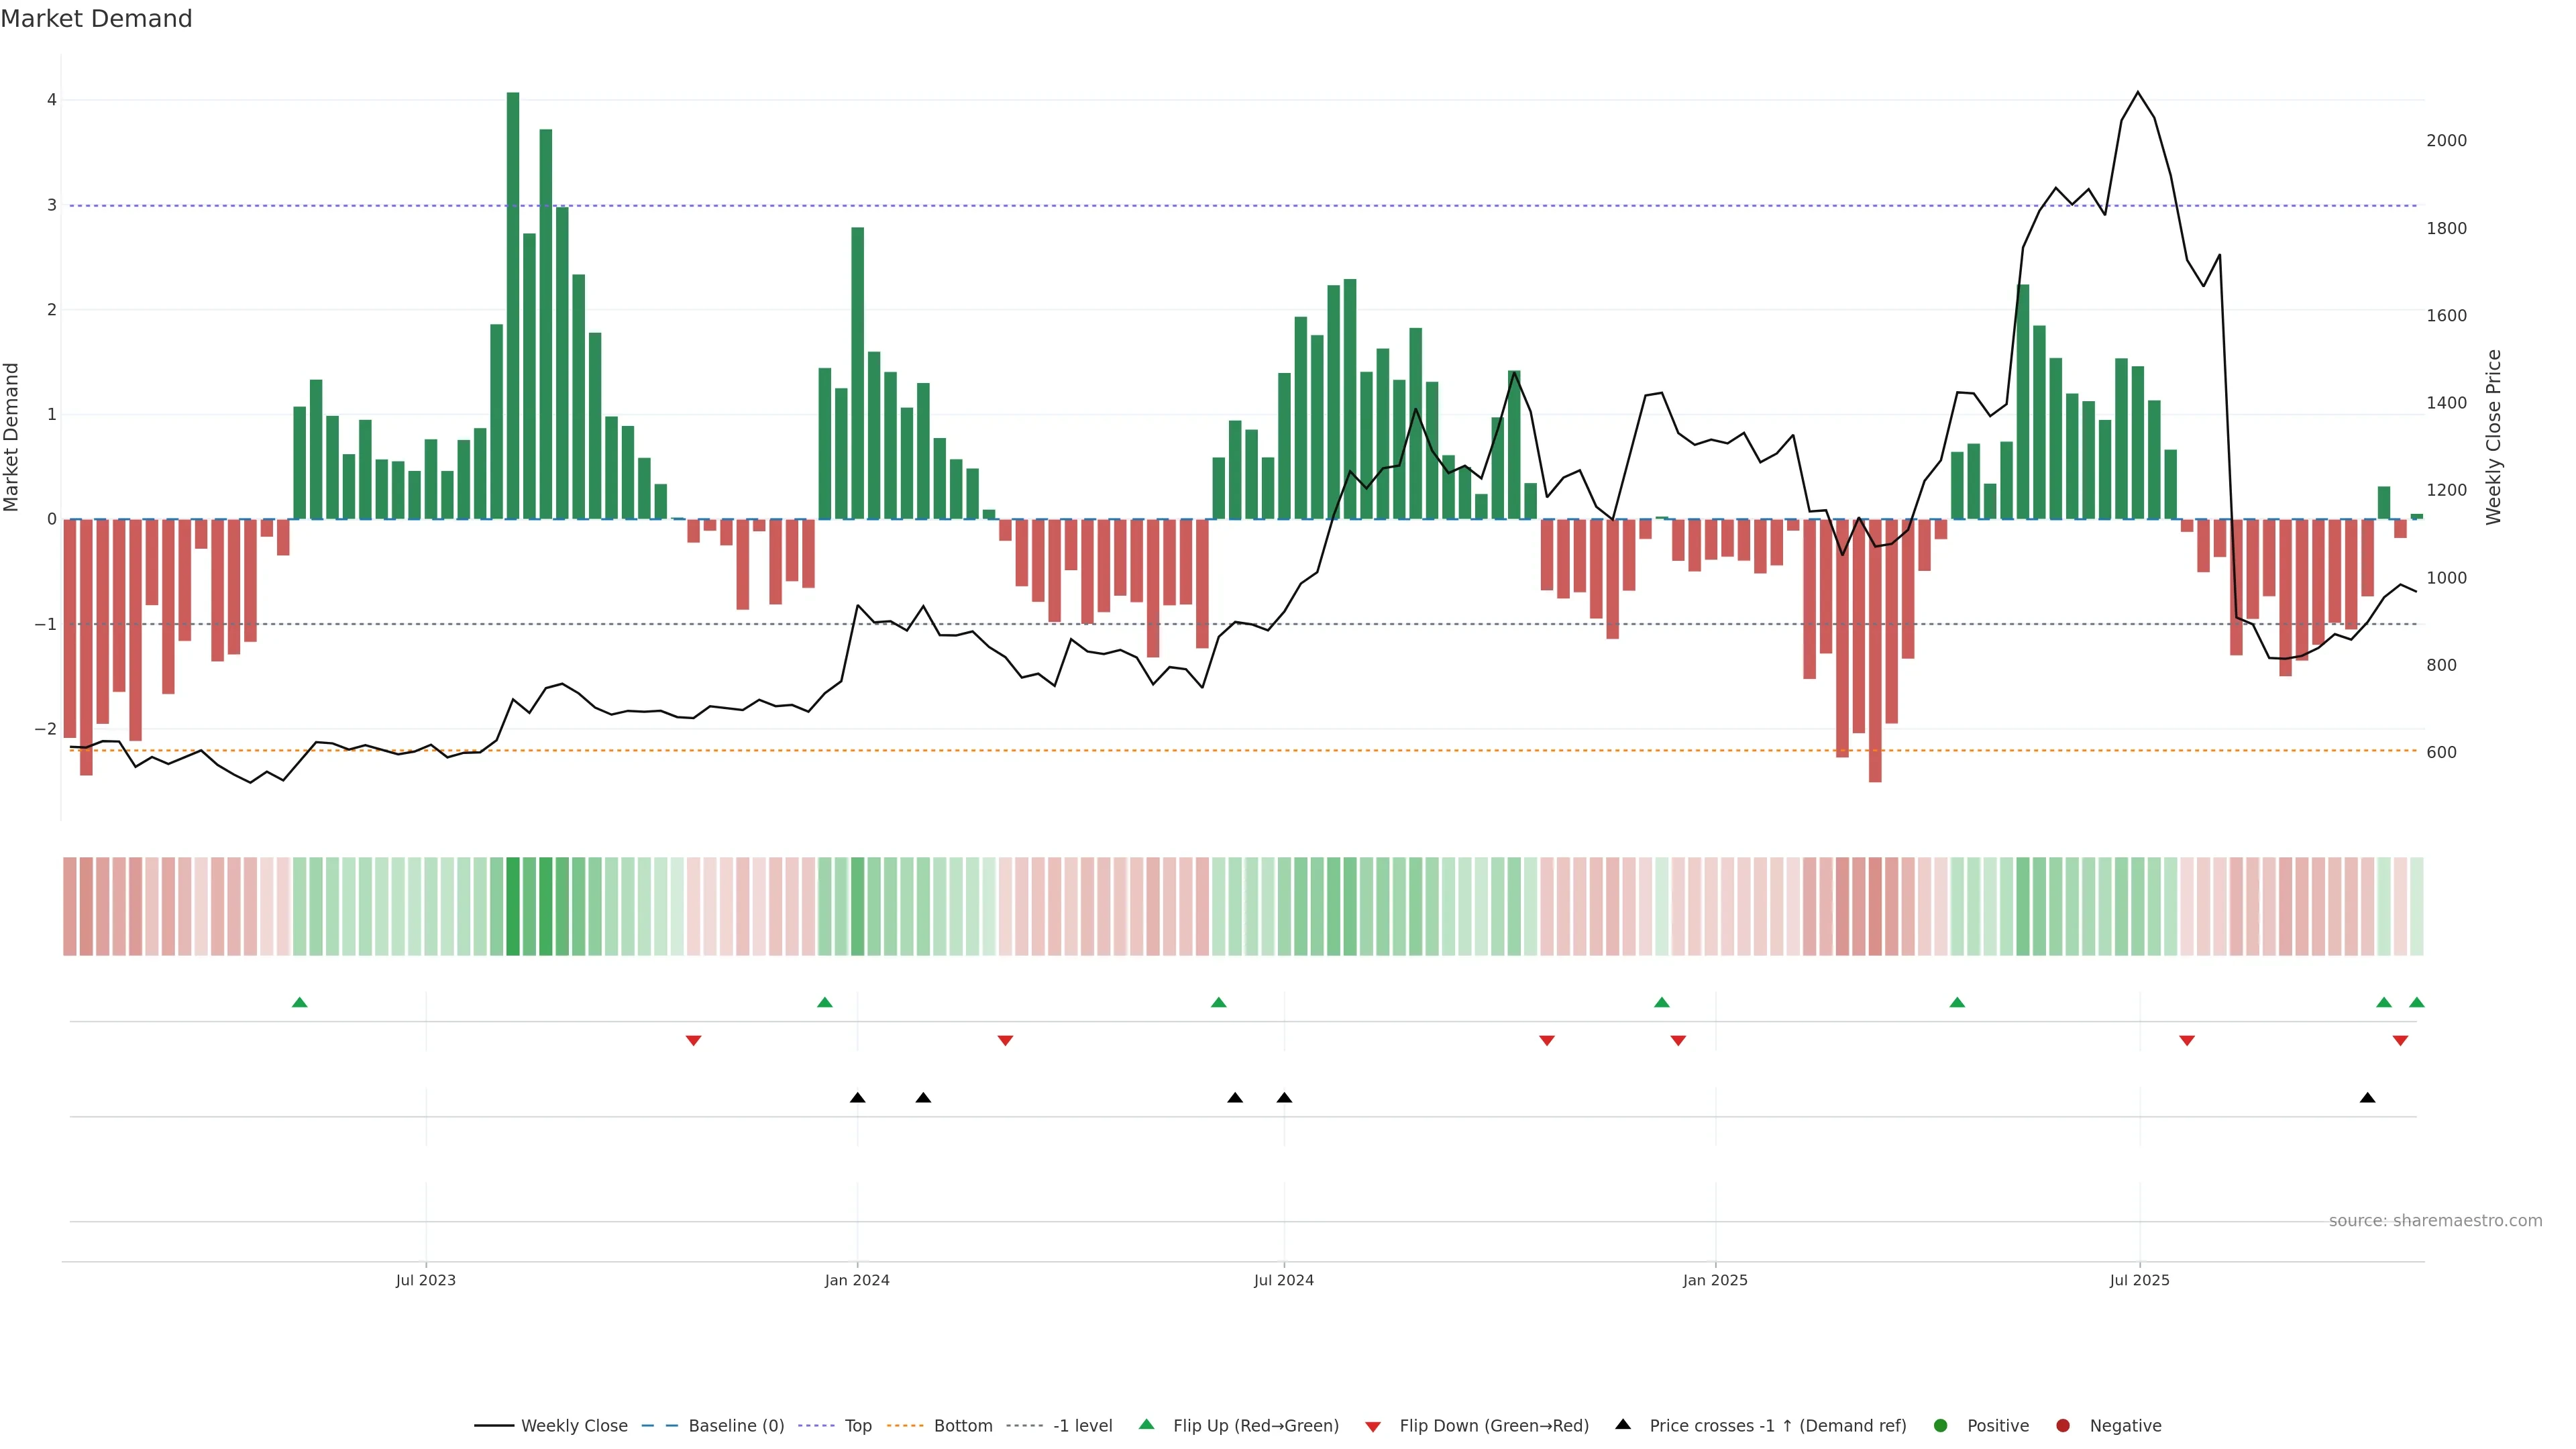Click the darkest green heatmap strip cell
Viewport: 2576px width, 1449px height.
[x=513, y=906]
